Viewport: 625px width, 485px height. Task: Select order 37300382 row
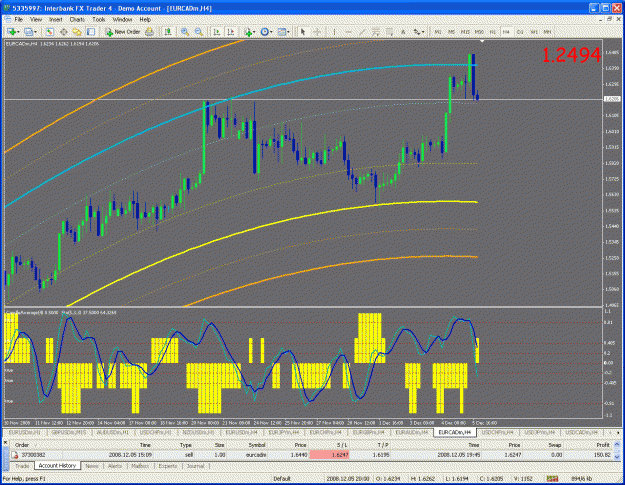tap(312, 455)
